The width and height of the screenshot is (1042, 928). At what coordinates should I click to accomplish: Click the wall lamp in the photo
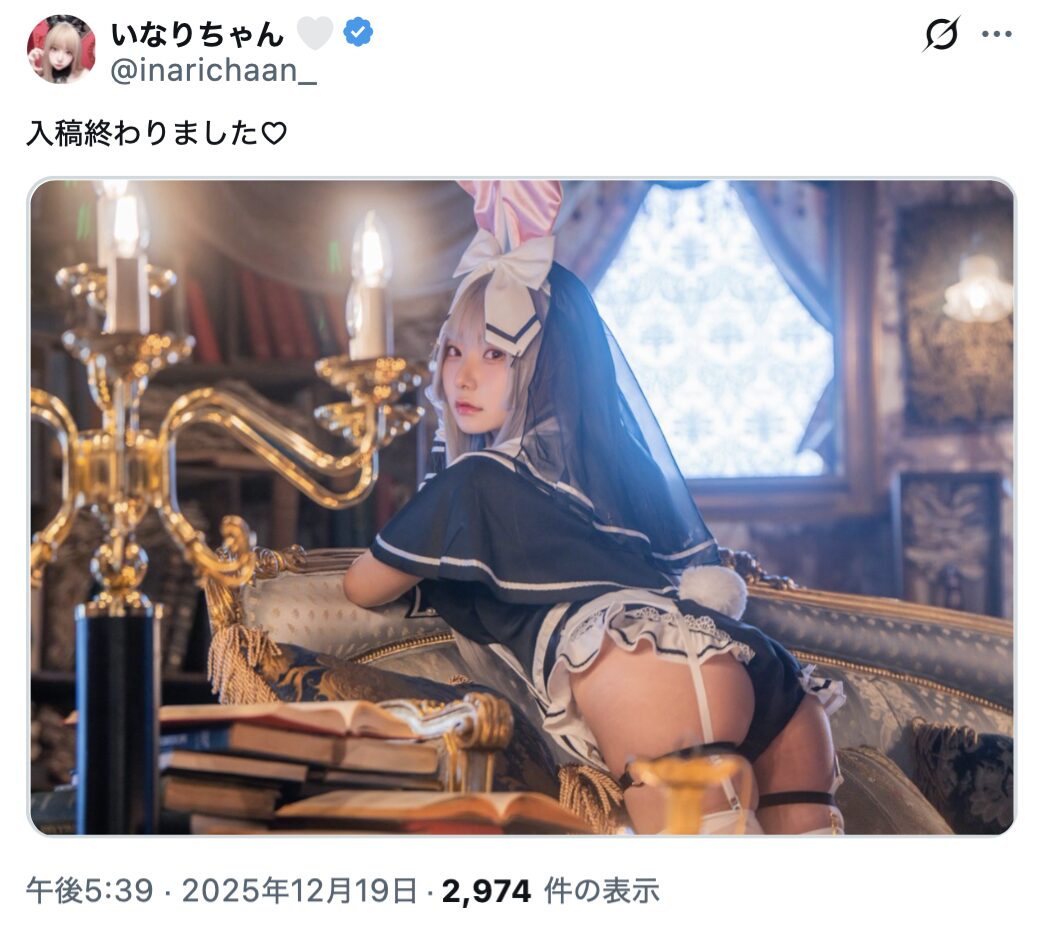978,287
